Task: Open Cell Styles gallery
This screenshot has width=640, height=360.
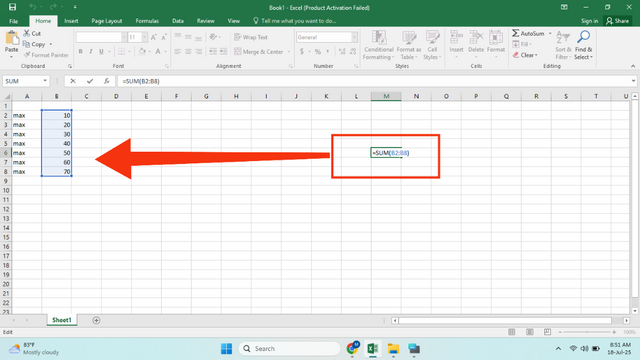Action: click(432, 45)
